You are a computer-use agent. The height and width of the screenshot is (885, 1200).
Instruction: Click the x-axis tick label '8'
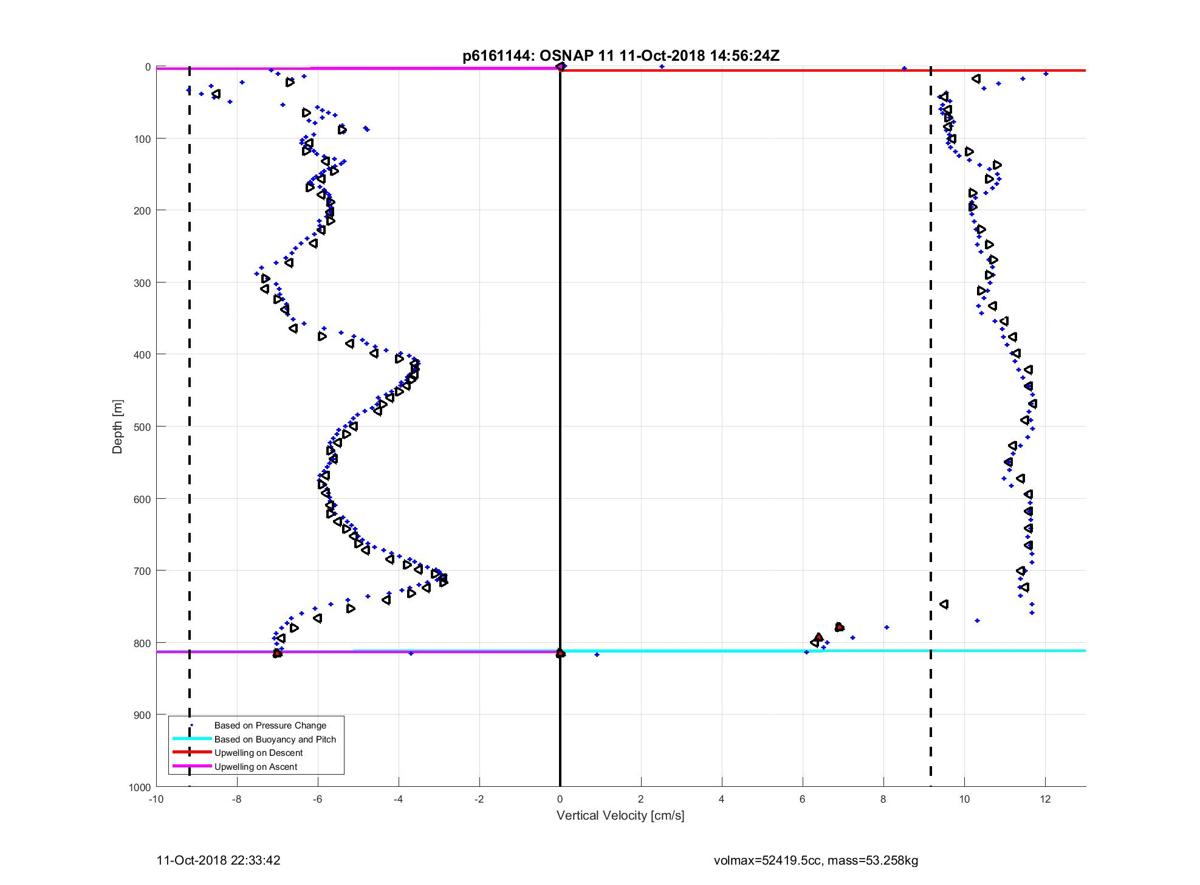[x=884, y=799]
